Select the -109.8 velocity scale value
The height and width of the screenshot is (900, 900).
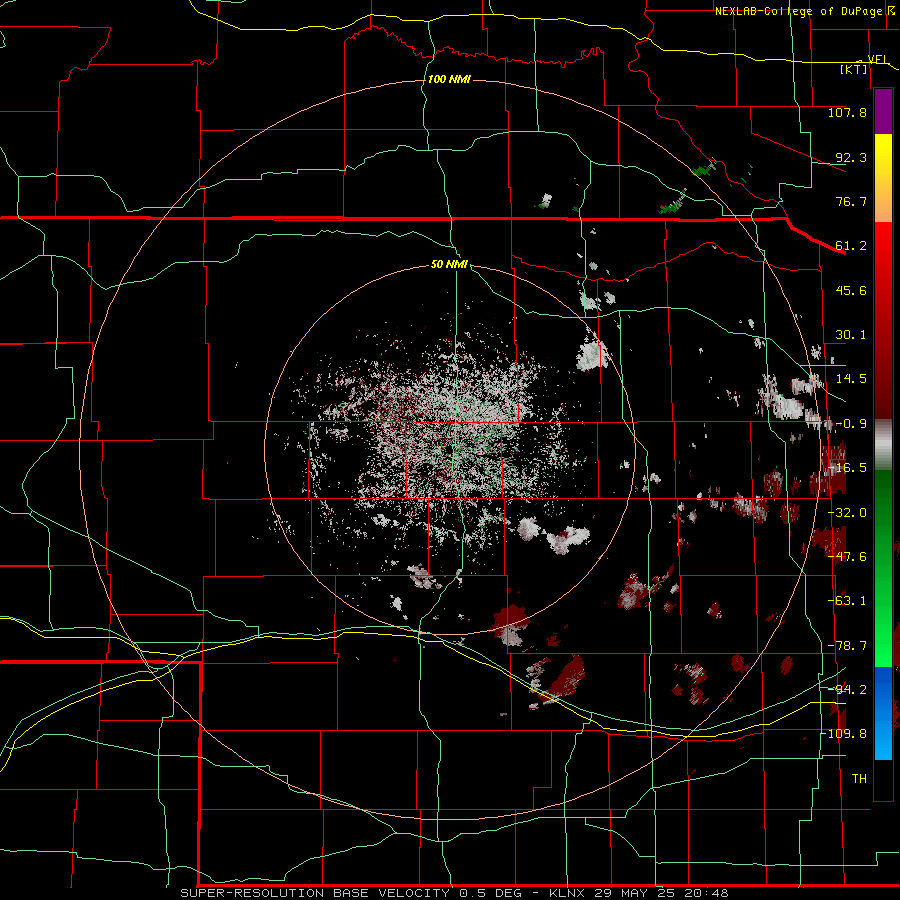pyautogui.click(x=844, y=734)
